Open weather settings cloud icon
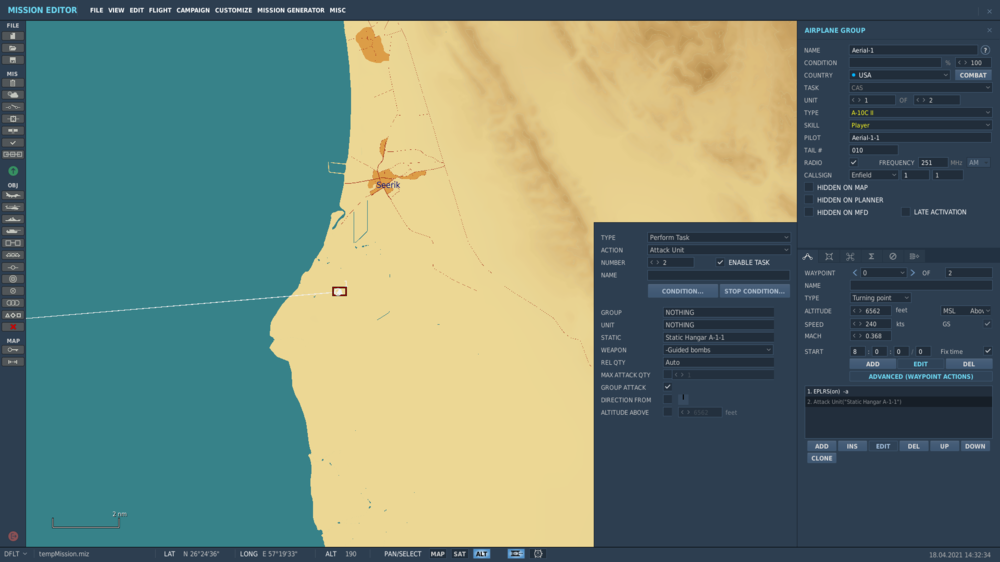This screenshot has width=1000, height=562. pyautogui.click(x=13, y=95)
